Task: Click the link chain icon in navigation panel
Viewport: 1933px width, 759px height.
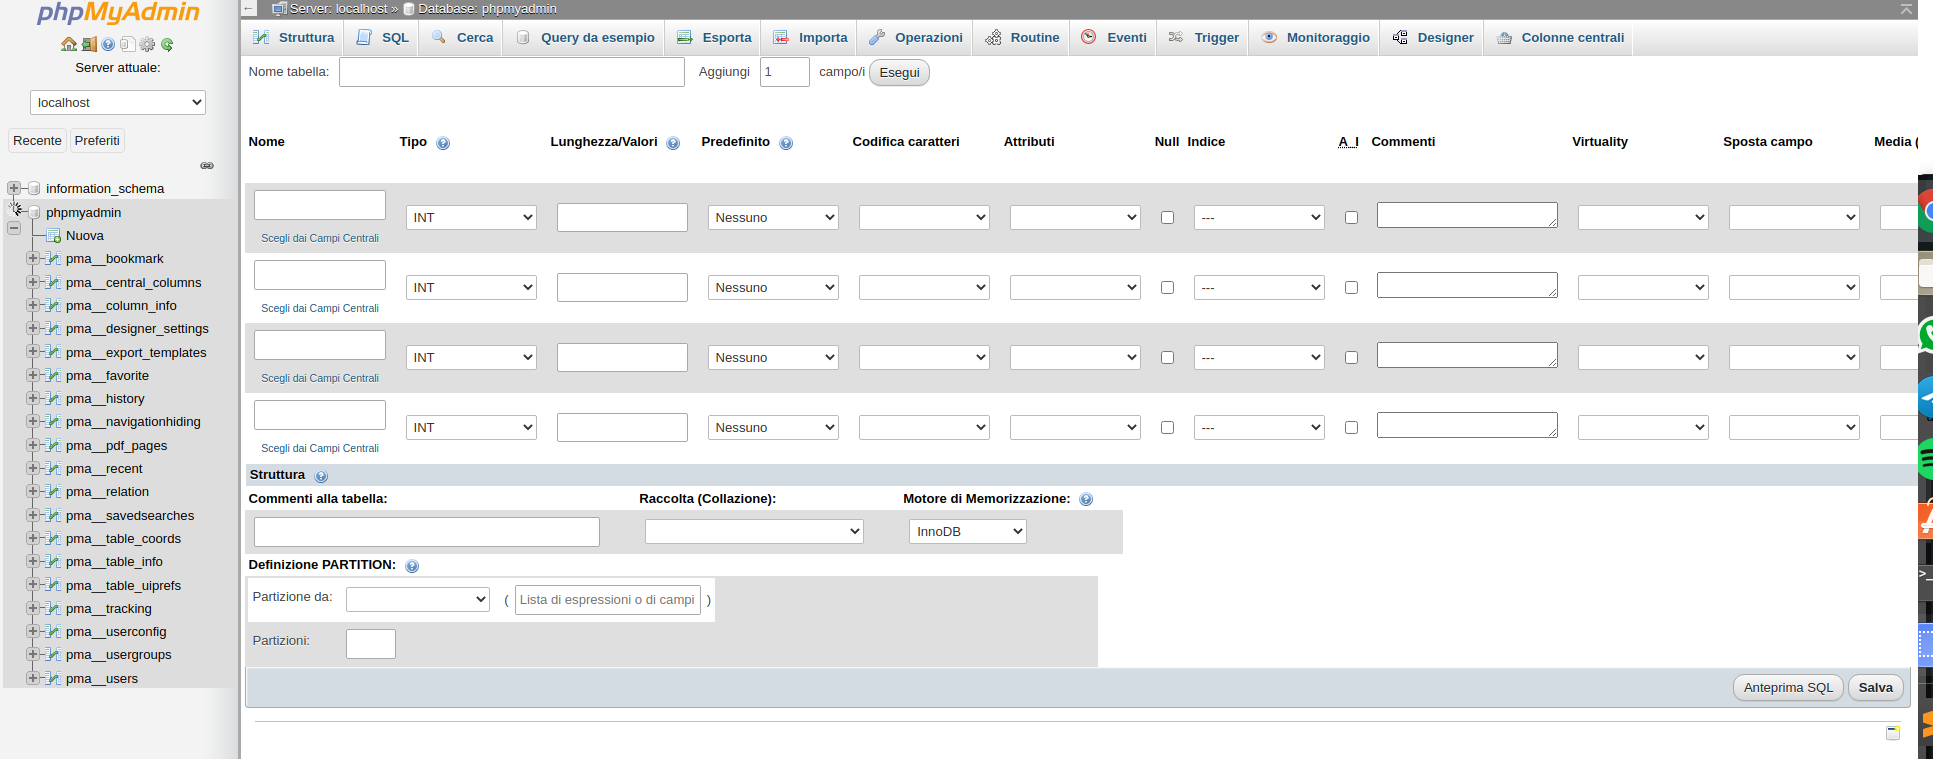Action: 207,165
